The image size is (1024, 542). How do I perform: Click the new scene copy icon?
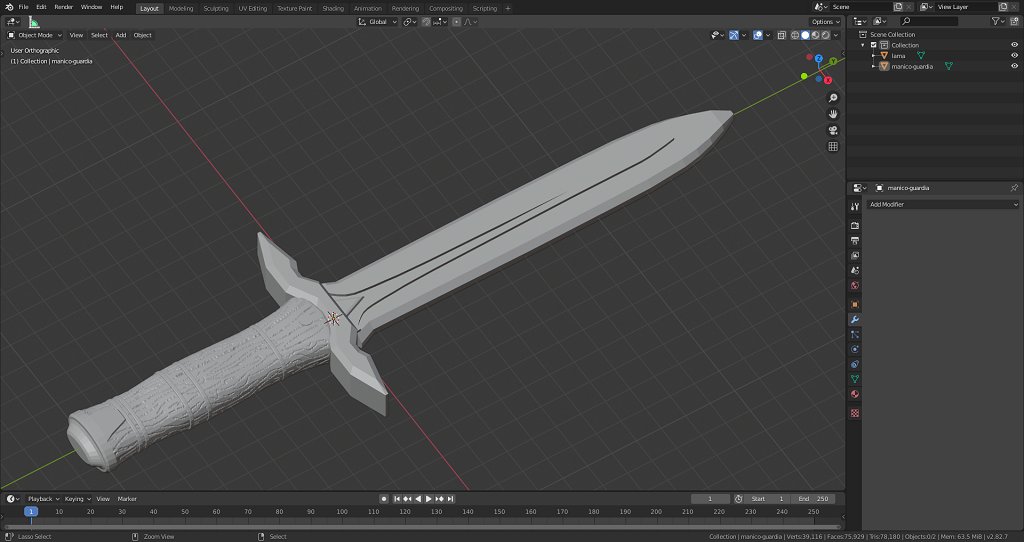click(x=898, y=7)
